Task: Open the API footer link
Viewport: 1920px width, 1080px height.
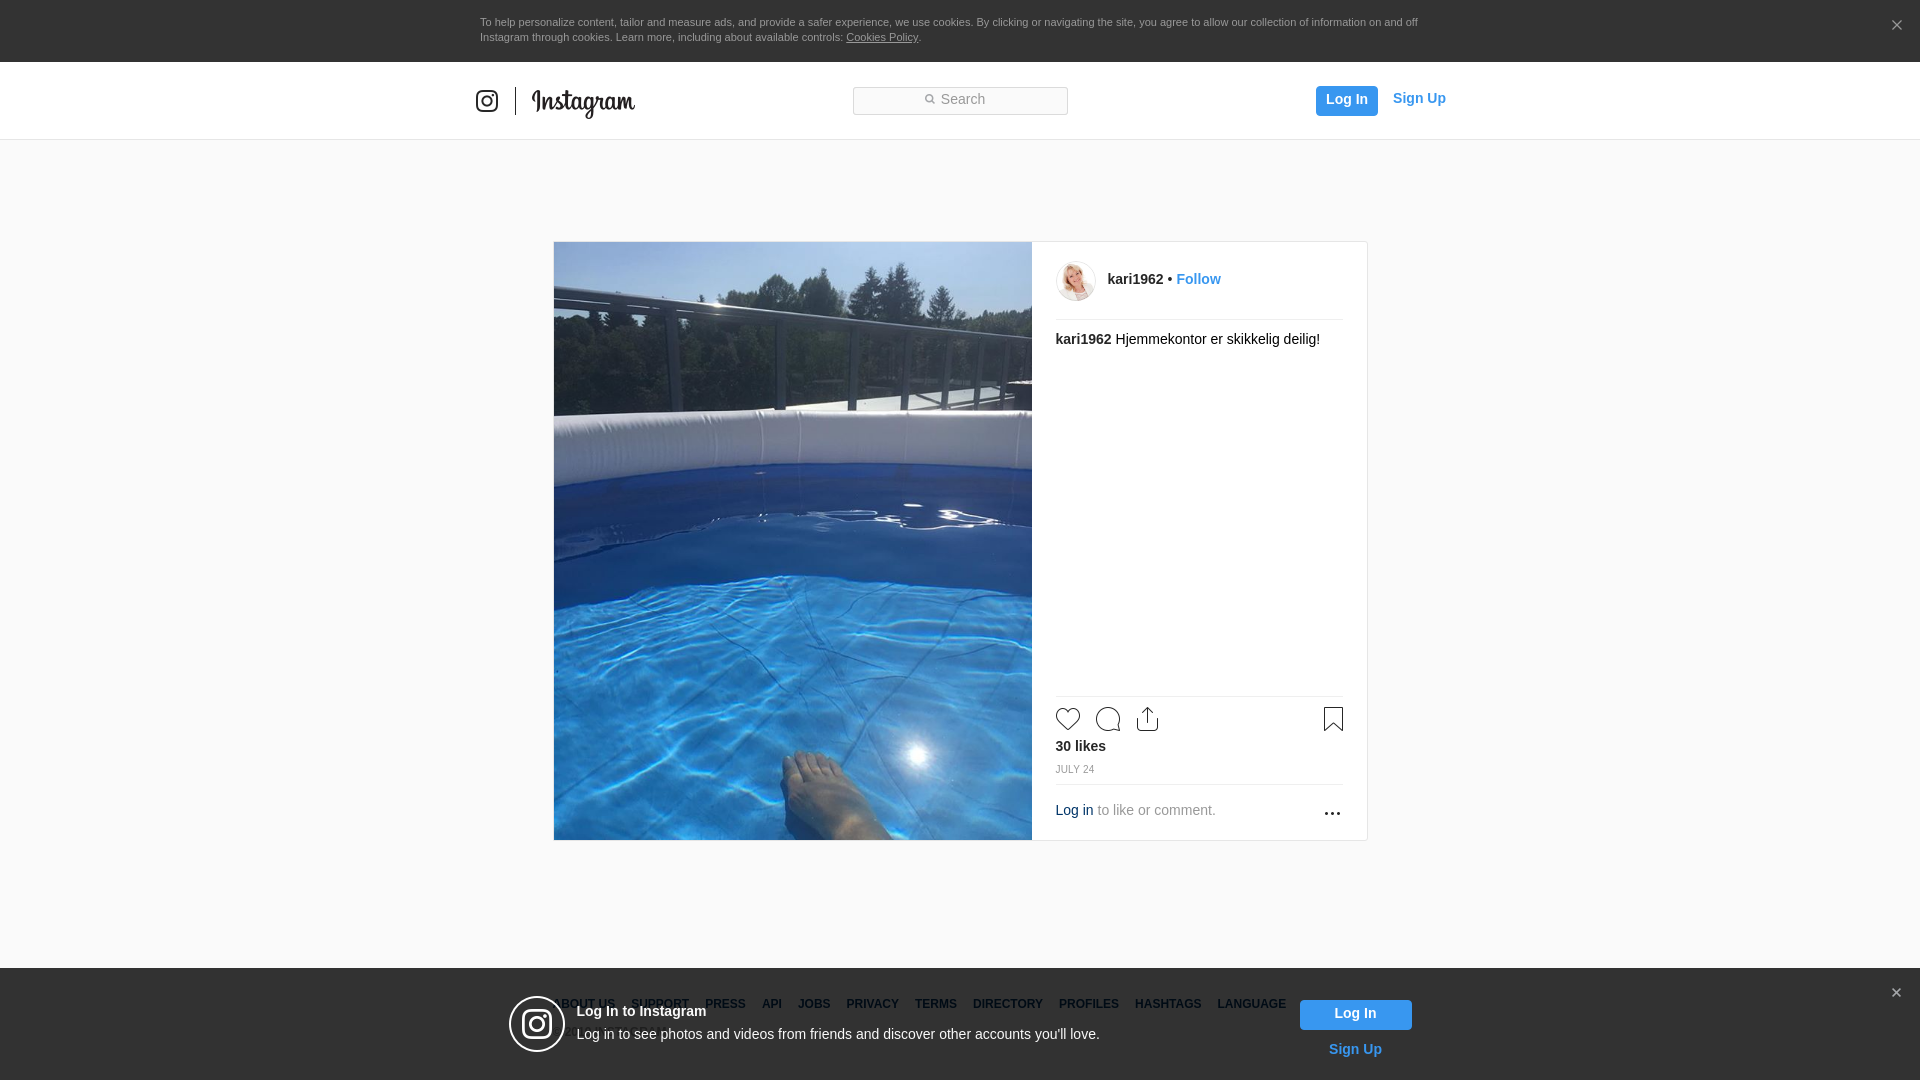Action: click(772, 1003)
